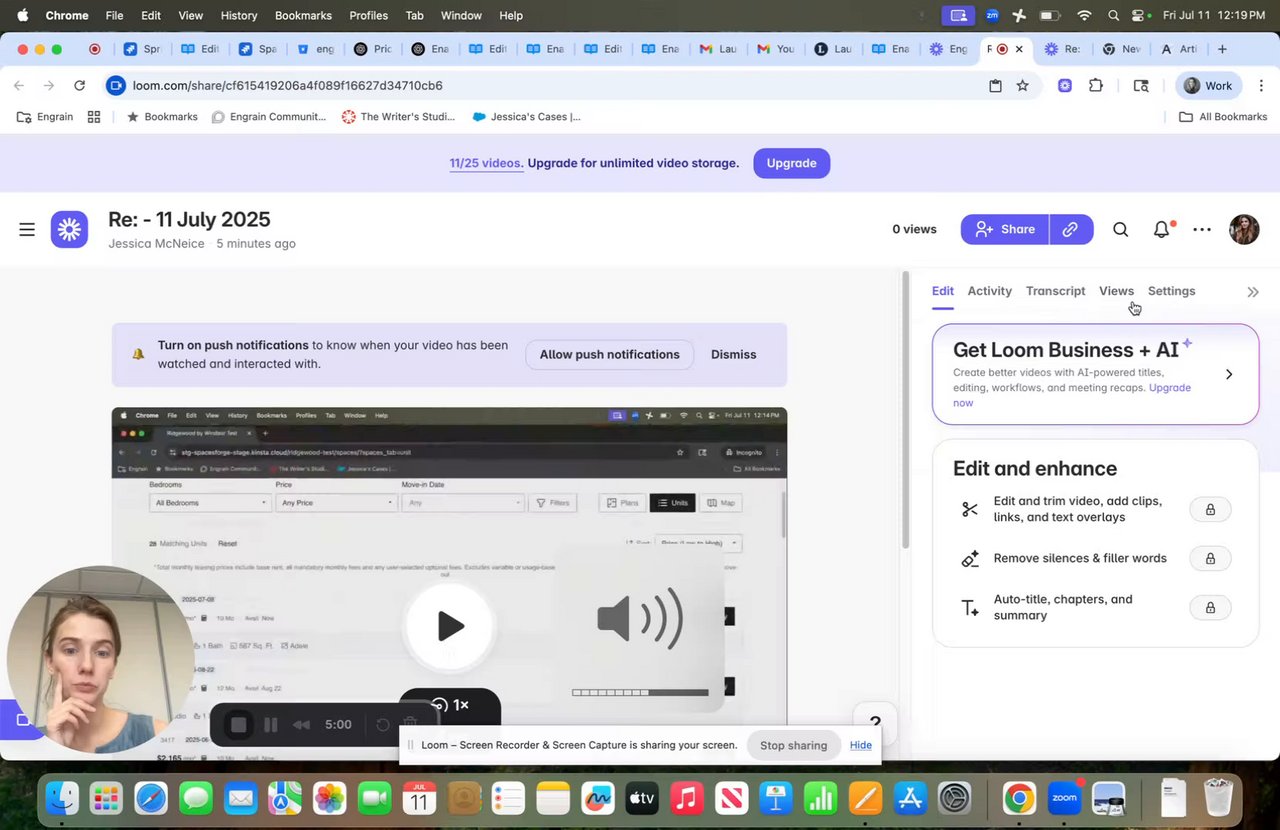
Task: Open the help question mark button
Action: point(874,722)
